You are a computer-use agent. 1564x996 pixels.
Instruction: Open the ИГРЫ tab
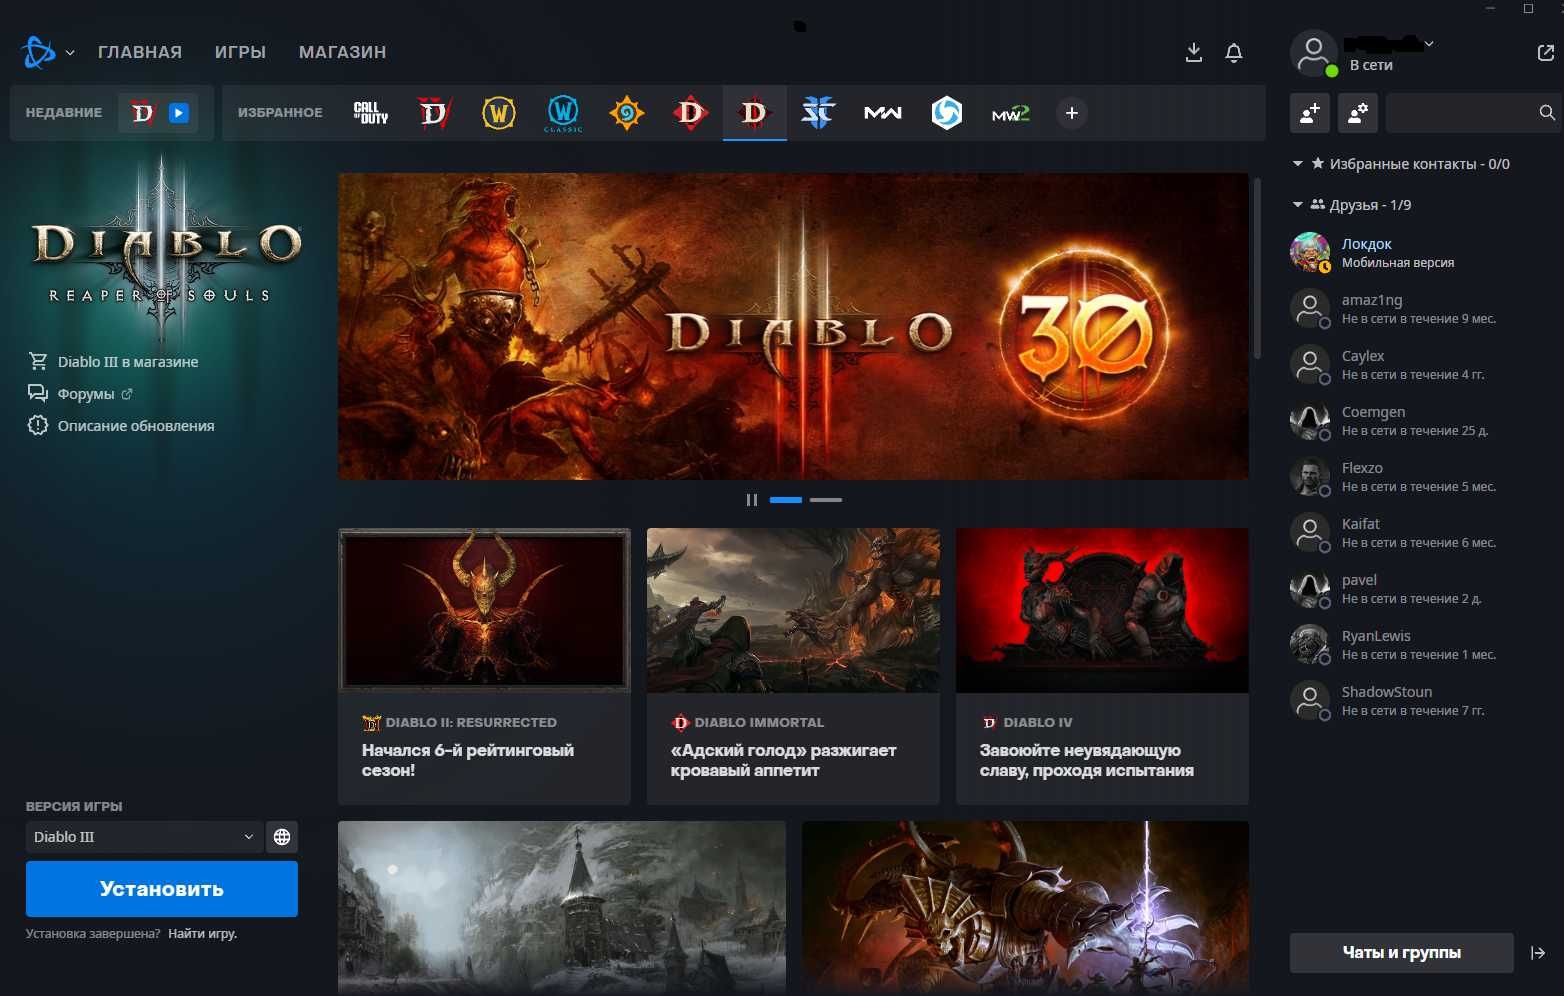[240, 52]
